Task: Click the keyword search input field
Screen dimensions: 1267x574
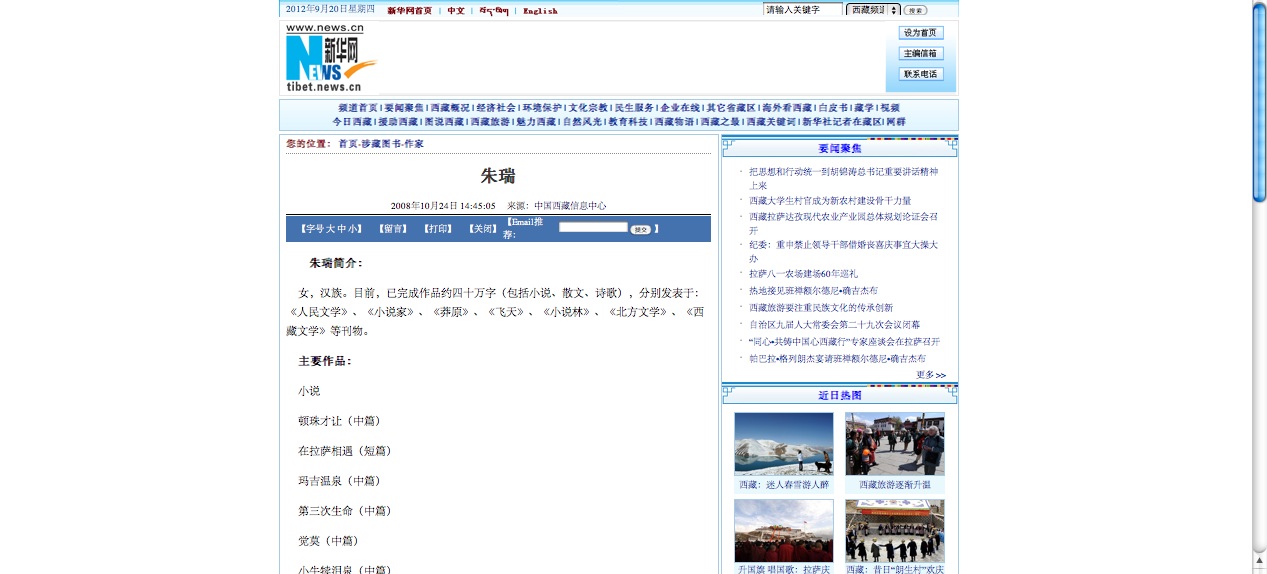Action: (x=802, y=10)
